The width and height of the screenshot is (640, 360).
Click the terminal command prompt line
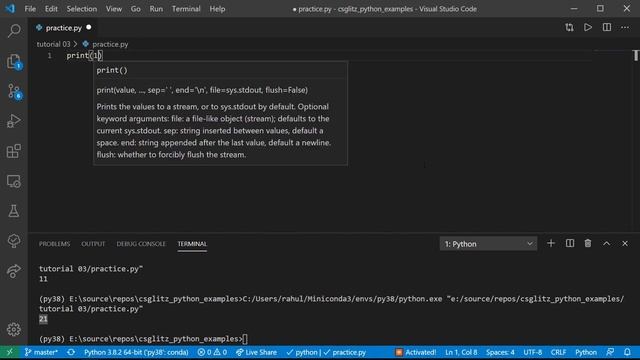[x=143, y=339]
